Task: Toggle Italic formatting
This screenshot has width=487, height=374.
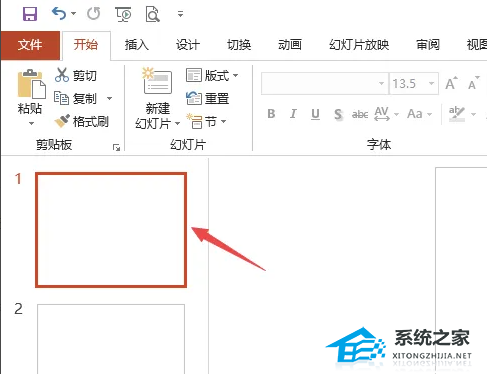Action: [293, 114]
